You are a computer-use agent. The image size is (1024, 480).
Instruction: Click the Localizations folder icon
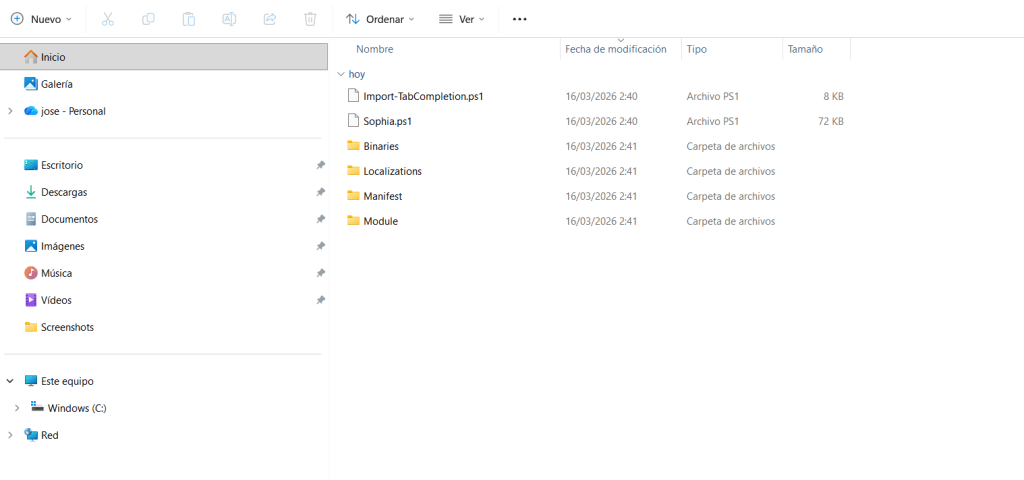click(353, 170)
